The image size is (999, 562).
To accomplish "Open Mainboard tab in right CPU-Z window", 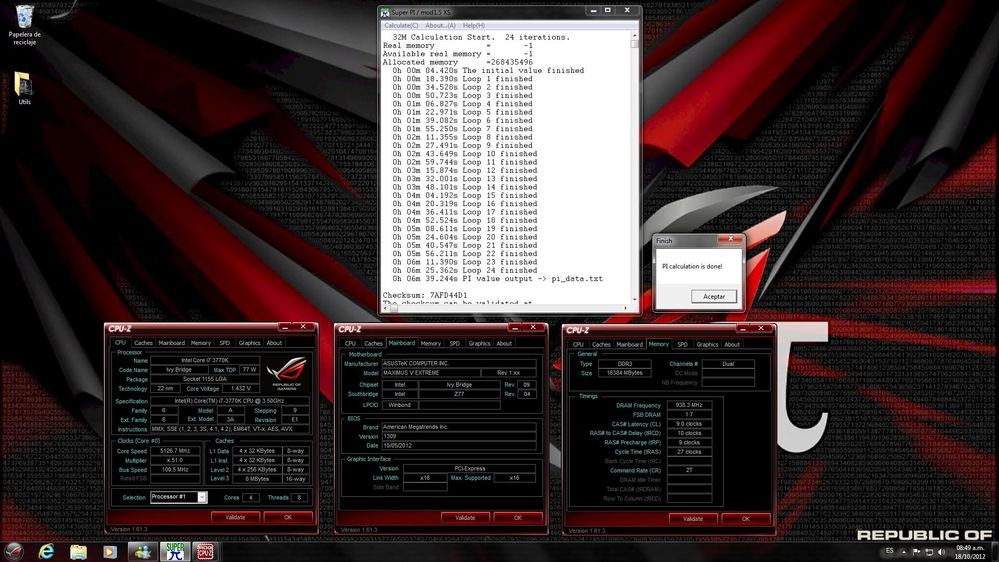I will click(x=629, y=345).
